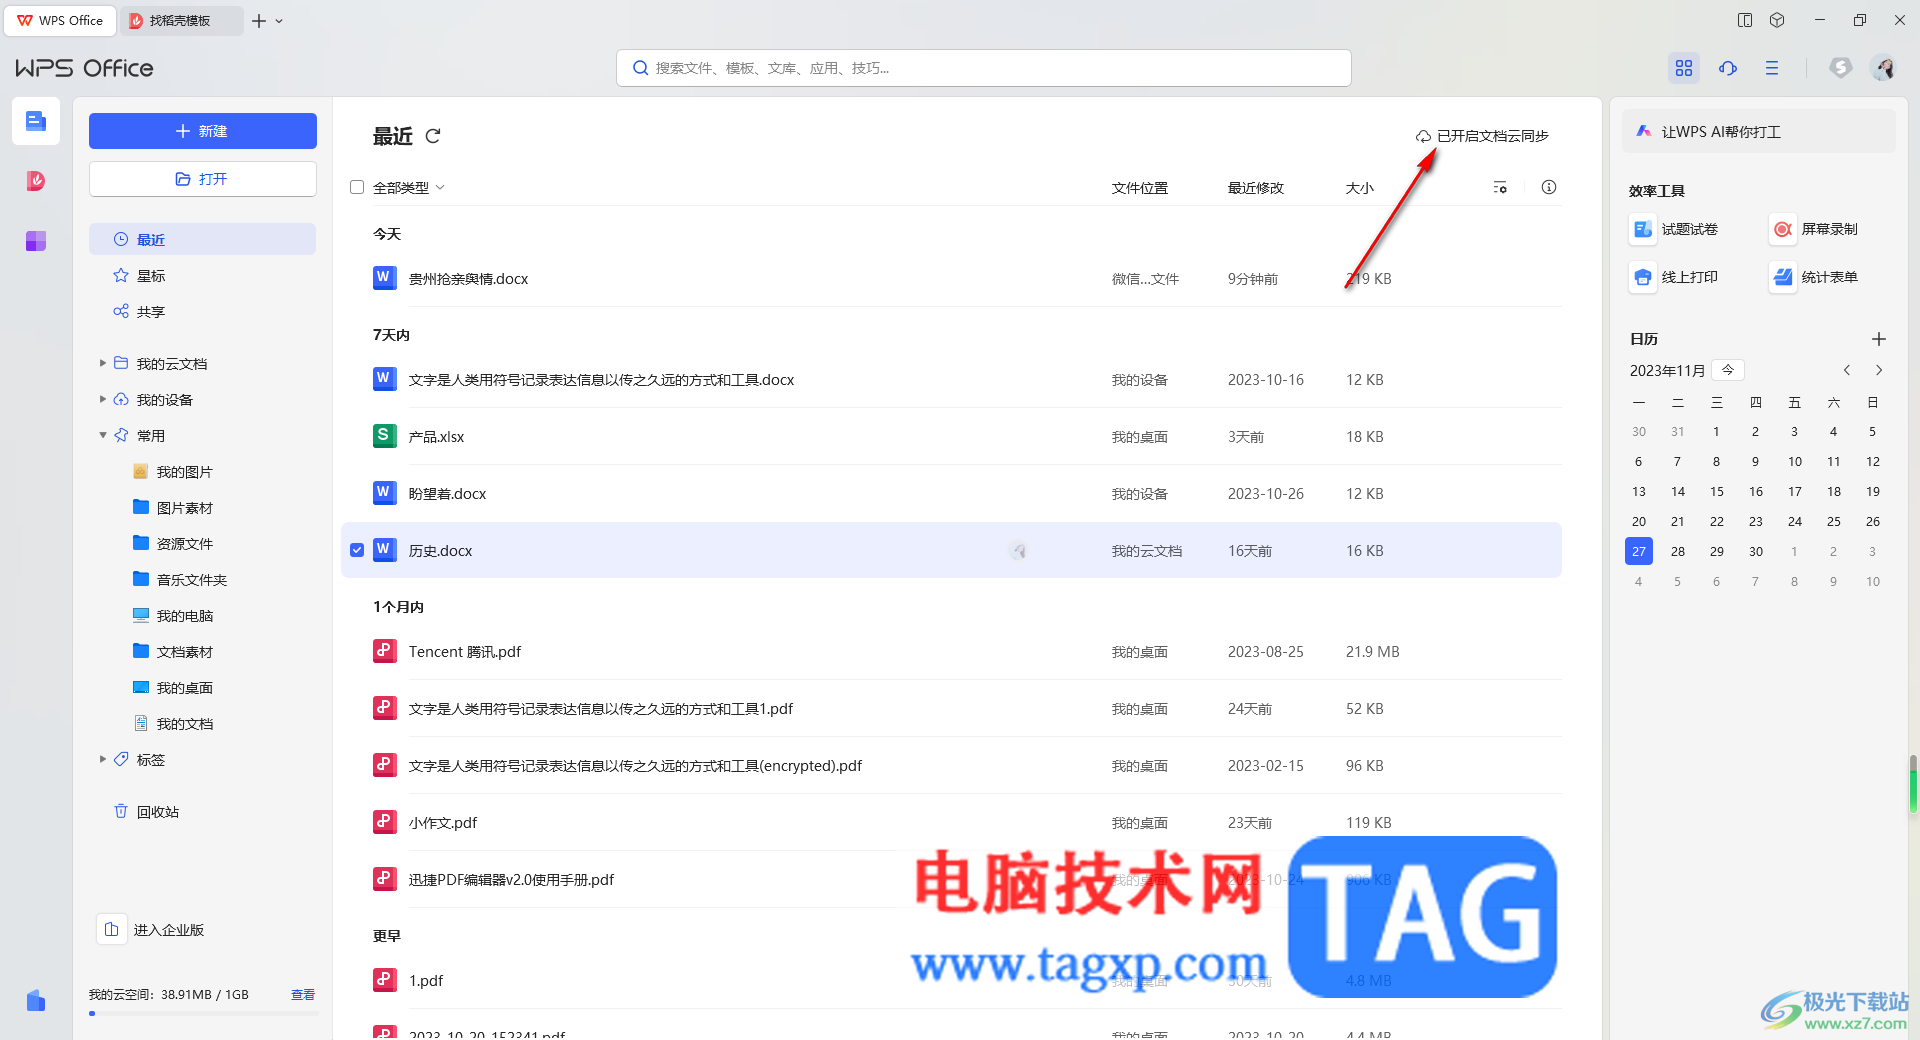Sort by 最近修改 column header
Viewport: 1920px width, 1040px height.
click(1256, 188)
